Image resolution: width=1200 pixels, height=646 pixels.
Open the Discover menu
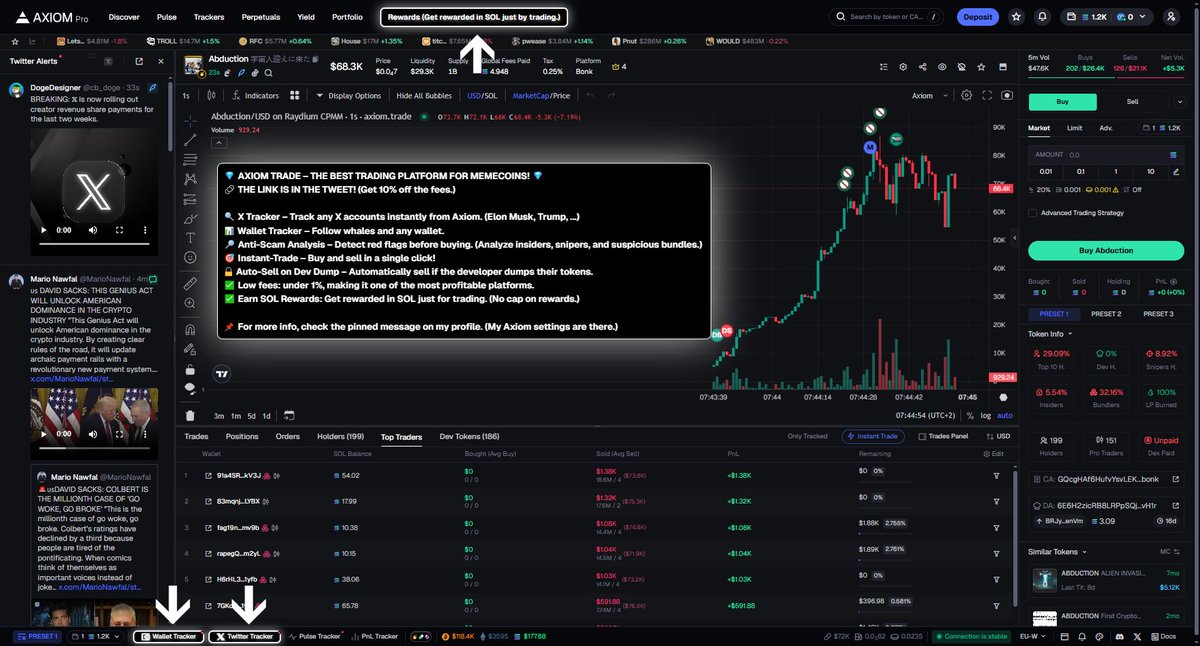124,17
